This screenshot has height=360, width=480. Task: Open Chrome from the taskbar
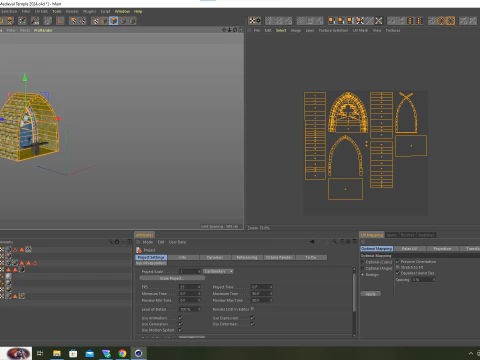click(x=122, y=353)
